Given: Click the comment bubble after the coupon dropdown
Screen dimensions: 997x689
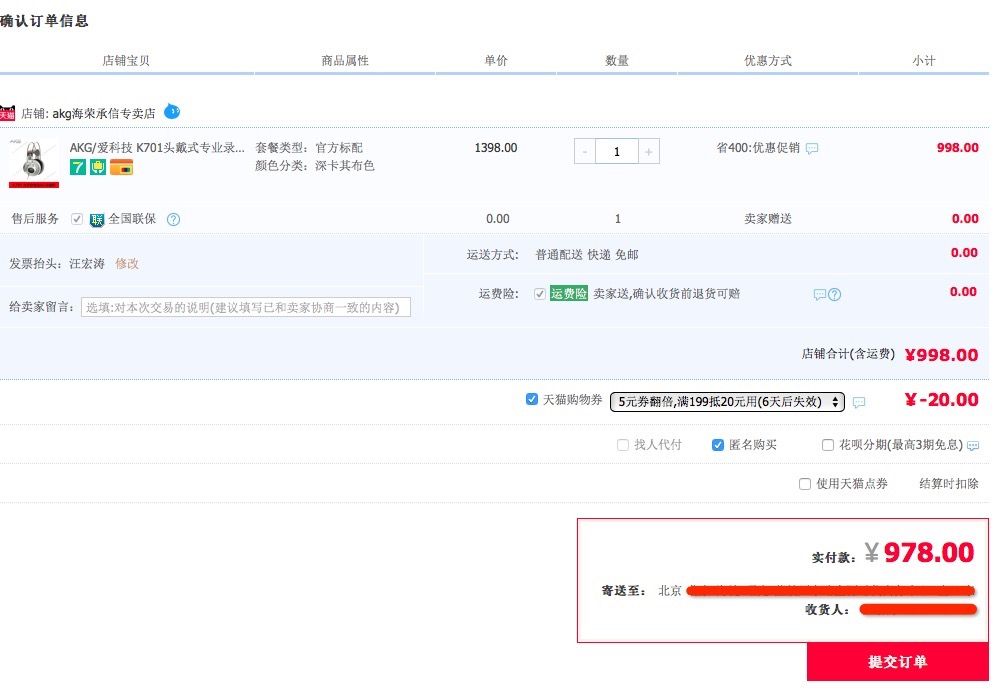Looking at the screenshot, I should click(x=859, y=402).
